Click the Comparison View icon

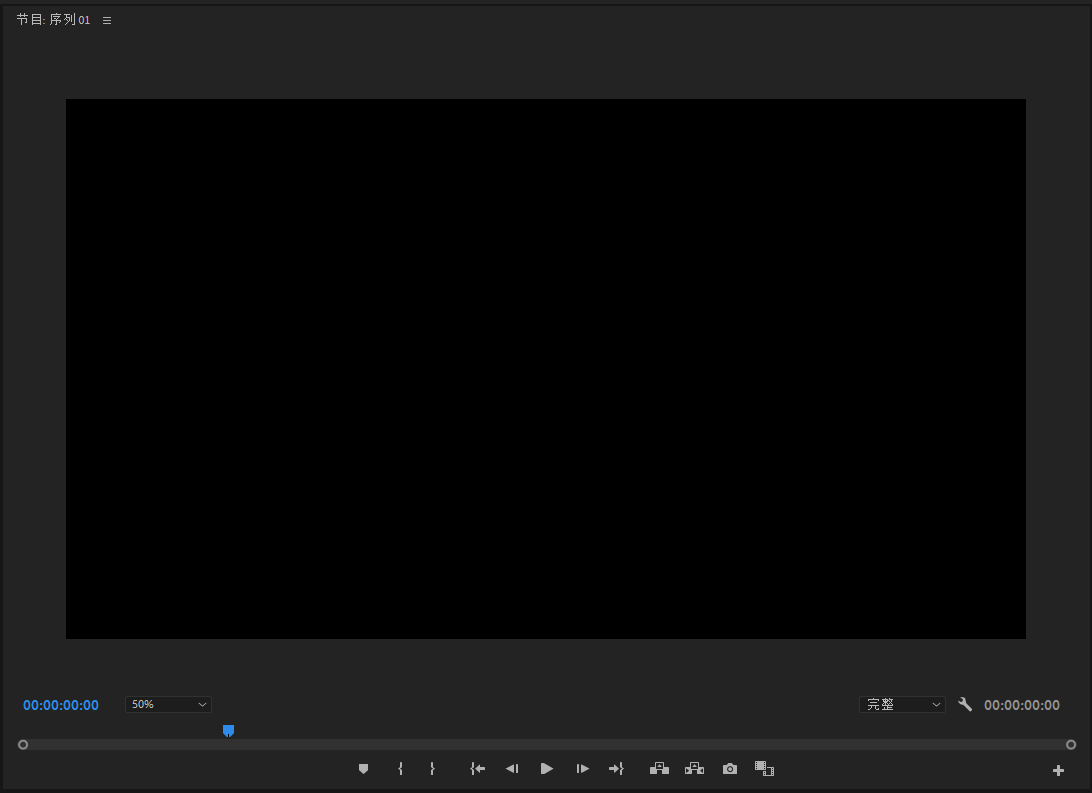[765, 769]
